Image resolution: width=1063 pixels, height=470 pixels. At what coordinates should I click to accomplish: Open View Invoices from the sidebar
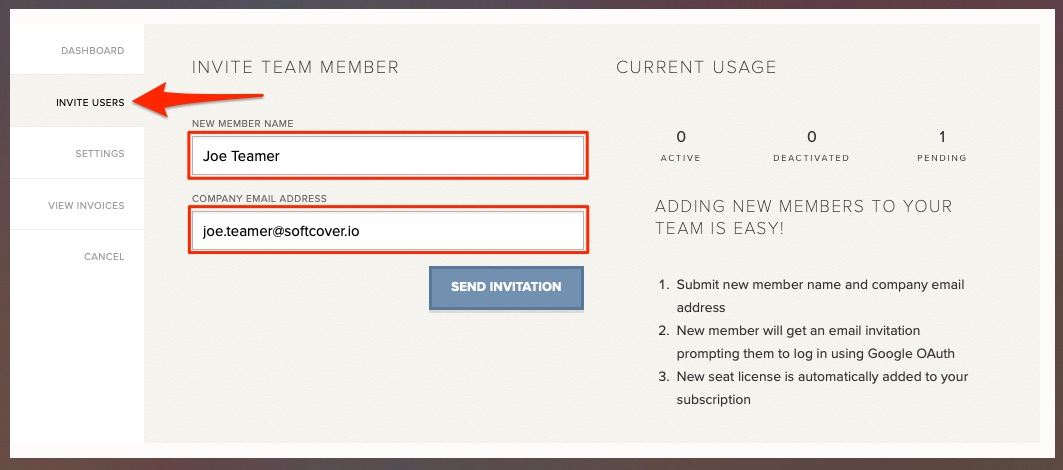(x=86, y=206)
